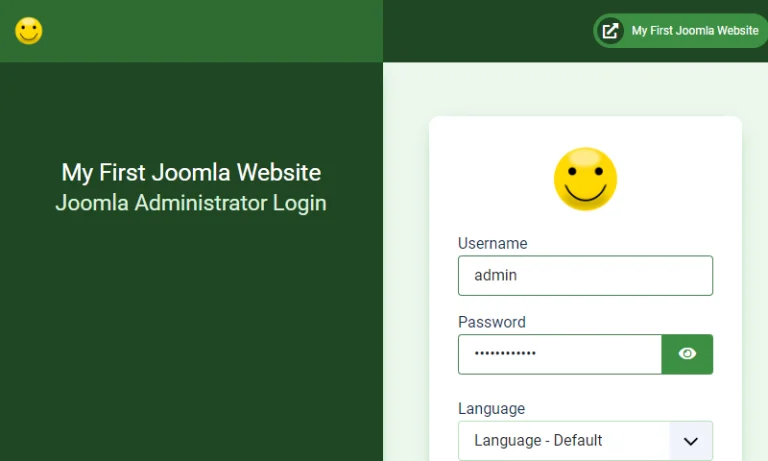Click the smiley logo in the header
Viewport: 768px width, 461px height.
(x=28, y=31)
